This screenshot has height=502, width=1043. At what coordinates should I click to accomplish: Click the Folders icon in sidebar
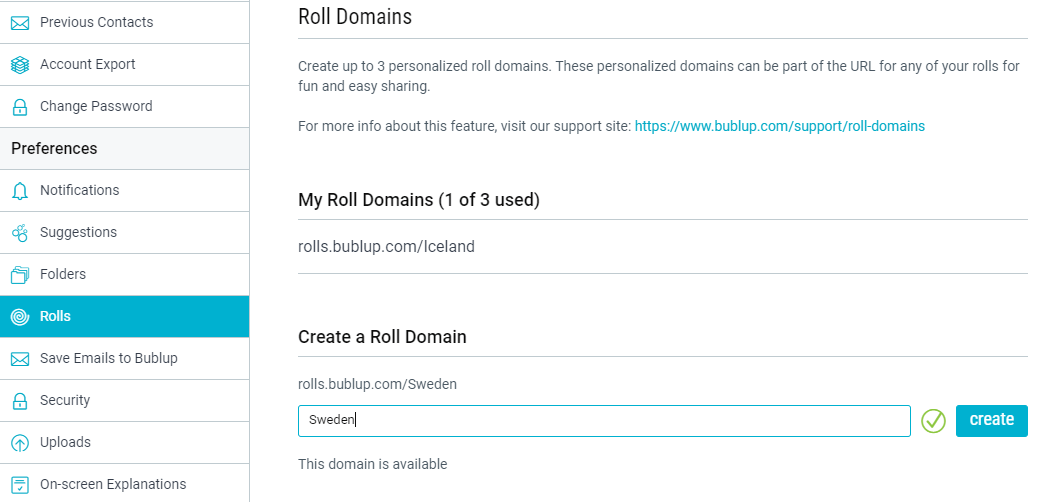tap(20, 275)
